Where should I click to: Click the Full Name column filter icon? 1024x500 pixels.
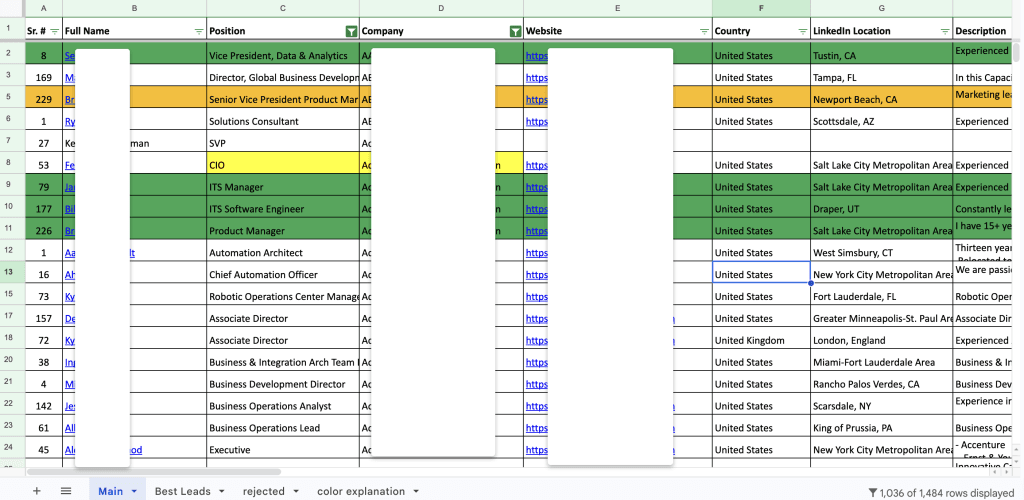[198, 31]
